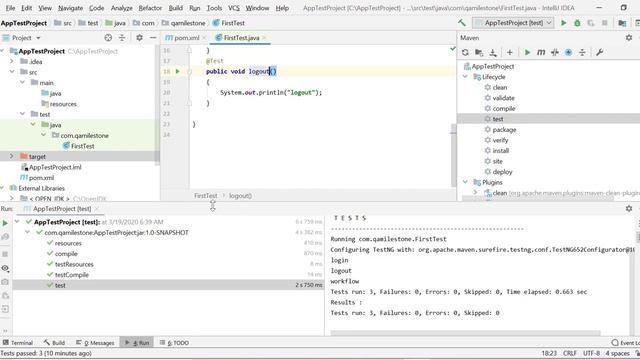The width and height of the screenshot is (640, 360).
Task: Open the Messages tool window
Action: [x=96, y=342]
